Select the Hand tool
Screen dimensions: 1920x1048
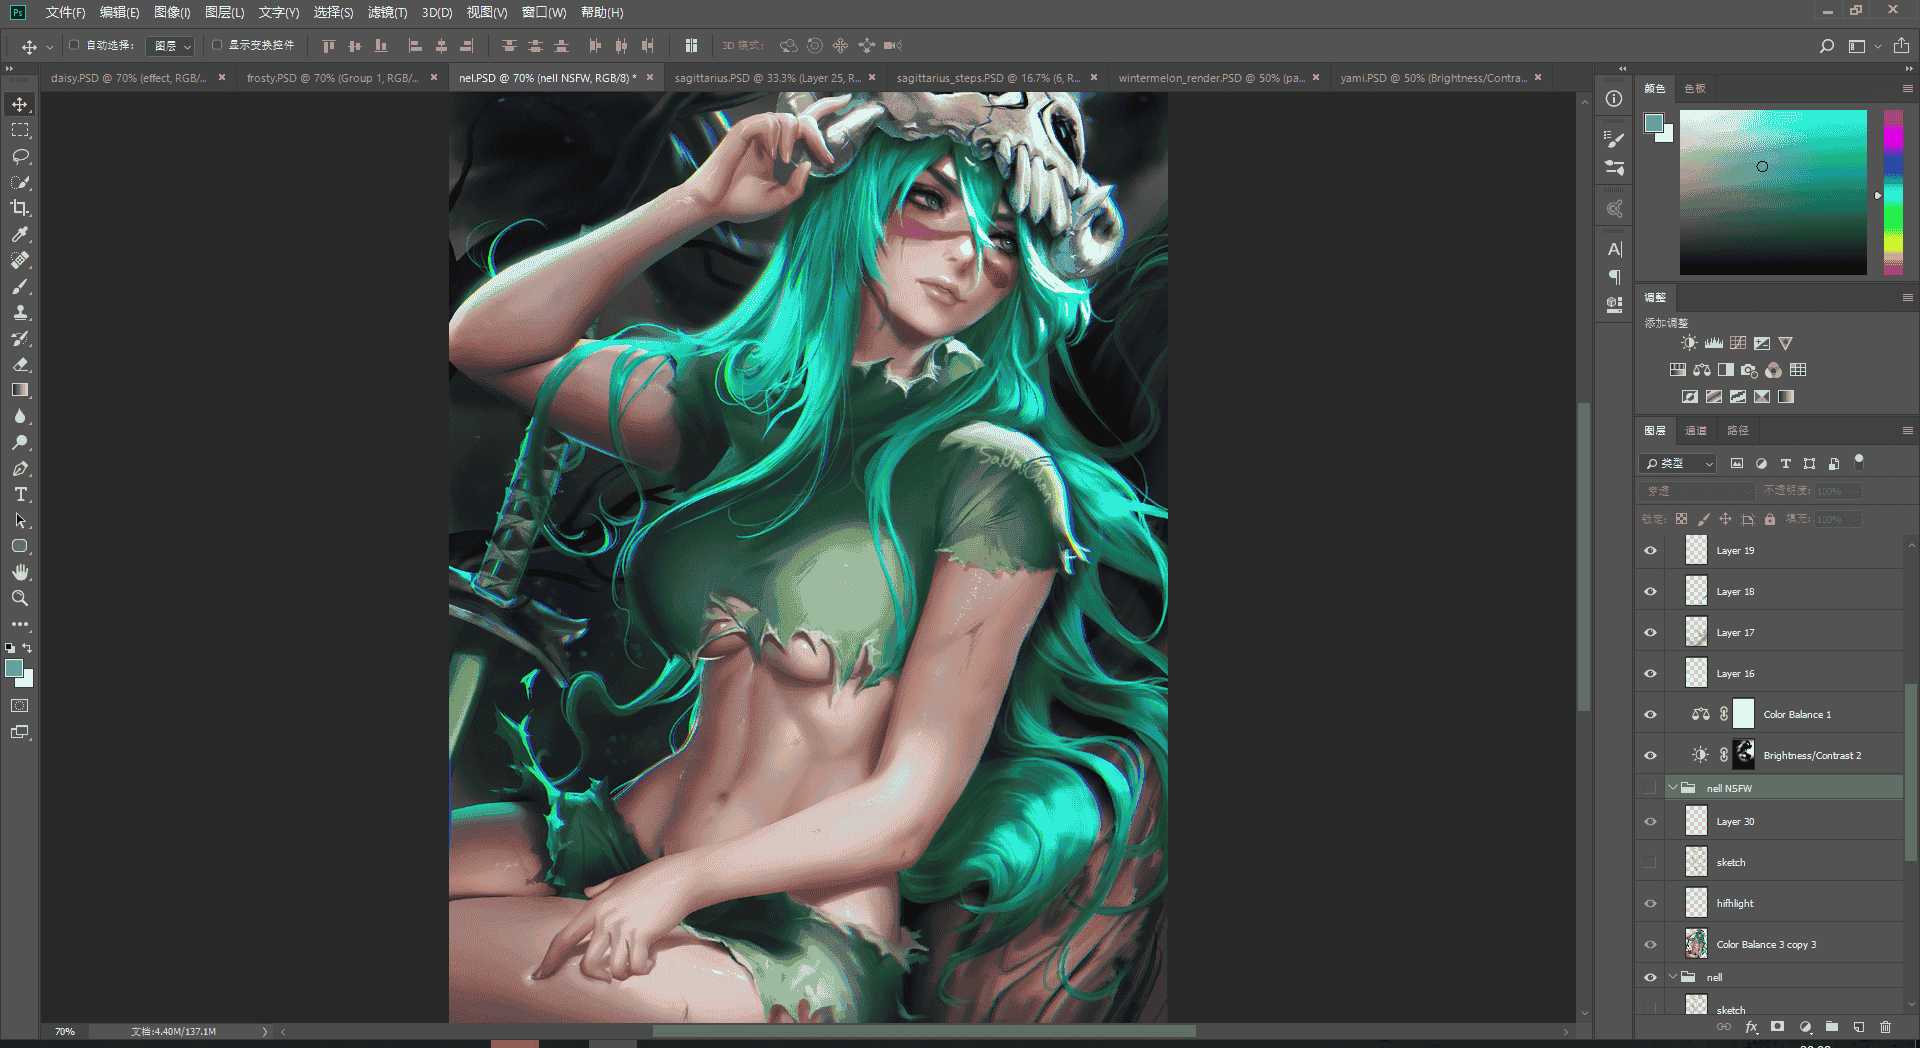20,572
